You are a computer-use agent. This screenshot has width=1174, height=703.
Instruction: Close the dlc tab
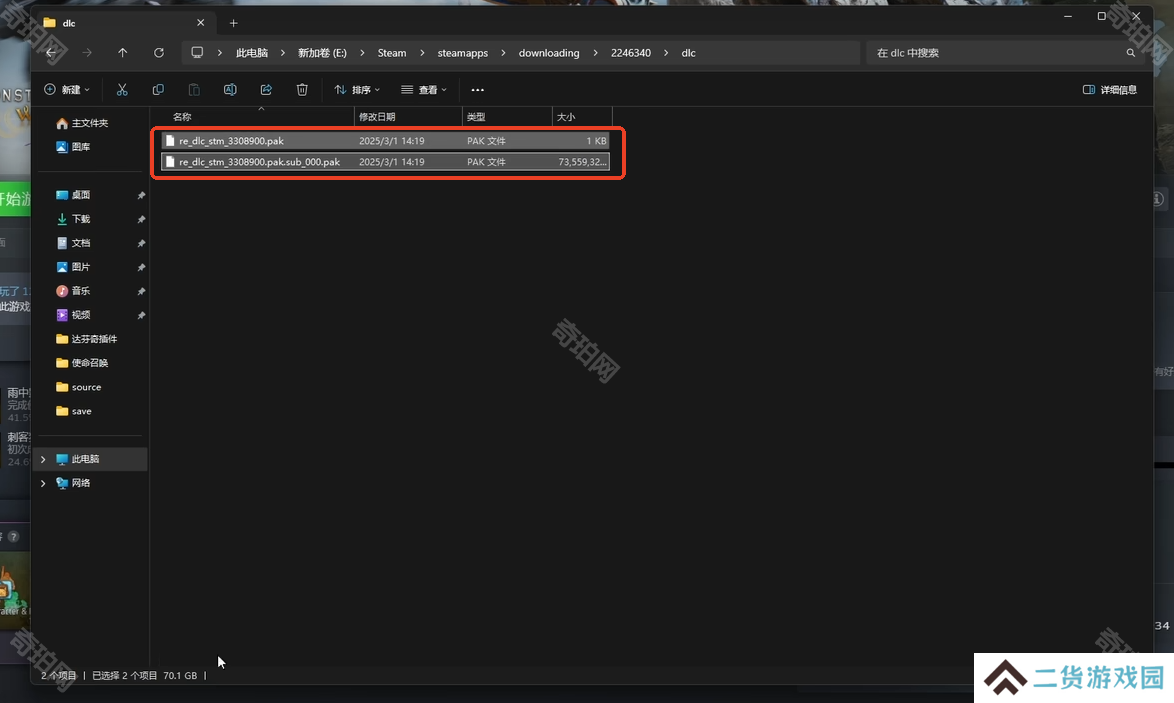(201, 23)
